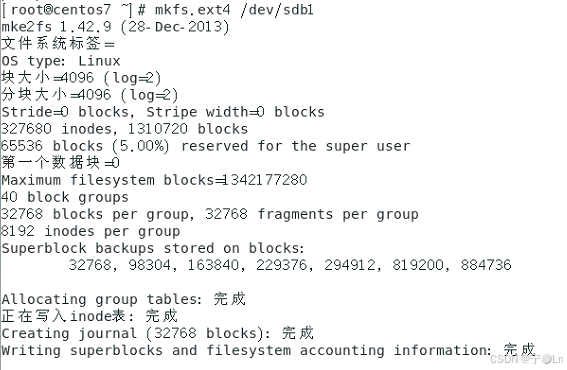Click the Superblock backups stored on blocks line
The image size is (567, 370).
pyautogui.click(x=153, y=248)
